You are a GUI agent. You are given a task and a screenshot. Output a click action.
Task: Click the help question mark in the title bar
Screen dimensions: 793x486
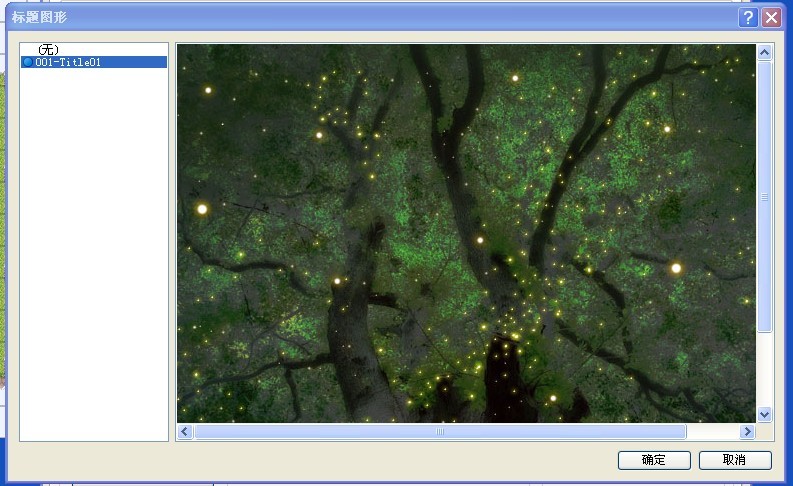(747, 18)
